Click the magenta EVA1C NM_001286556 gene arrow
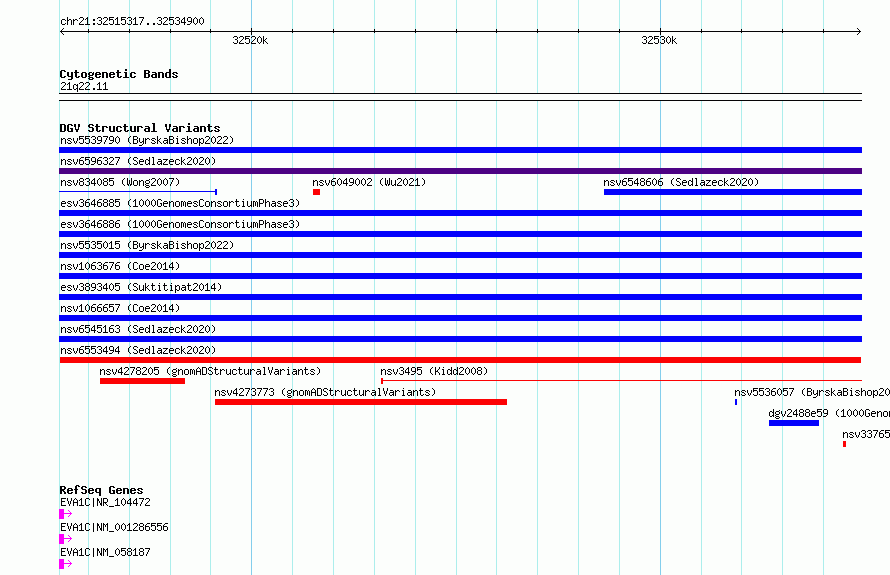Viewport: 890px width, 575px height. coord(66,539)
